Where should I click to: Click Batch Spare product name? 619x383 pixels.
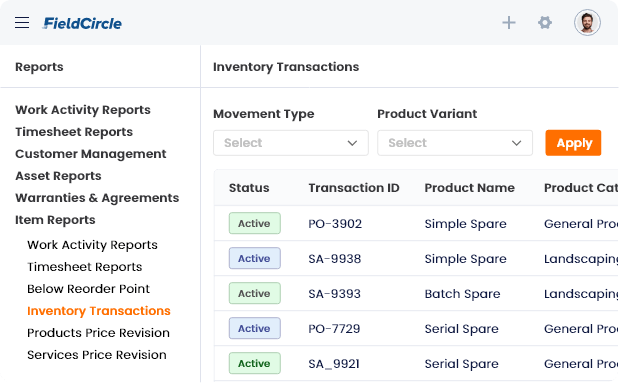pos(462,294)
